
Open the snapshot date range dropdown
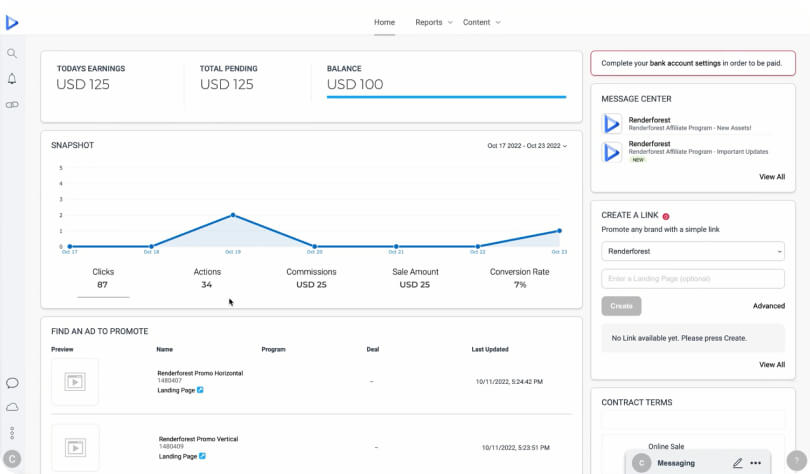click(x=527, y=146)
